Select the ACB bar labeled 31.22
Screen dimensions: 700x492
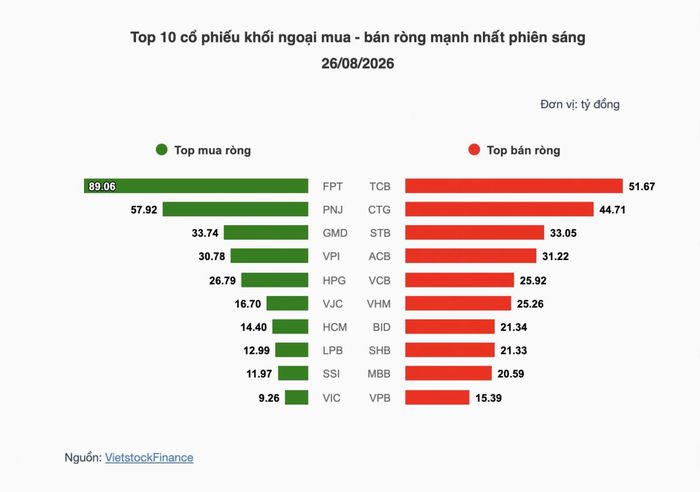pos(471,256)
